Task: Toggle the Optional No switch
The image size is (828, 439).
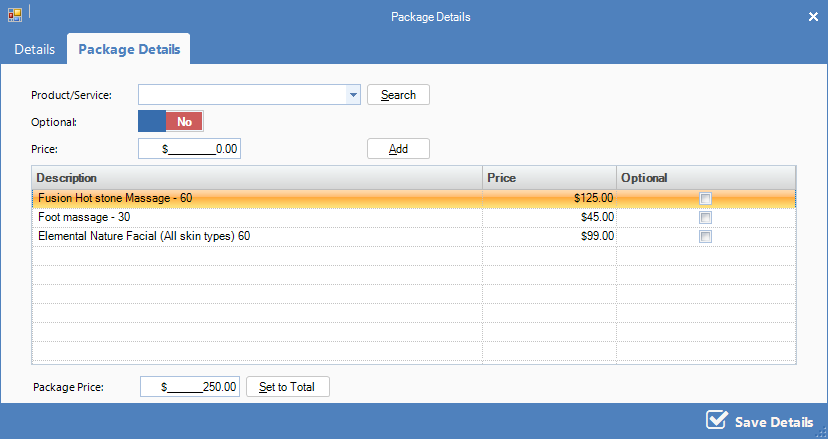Action: [170, 121]
